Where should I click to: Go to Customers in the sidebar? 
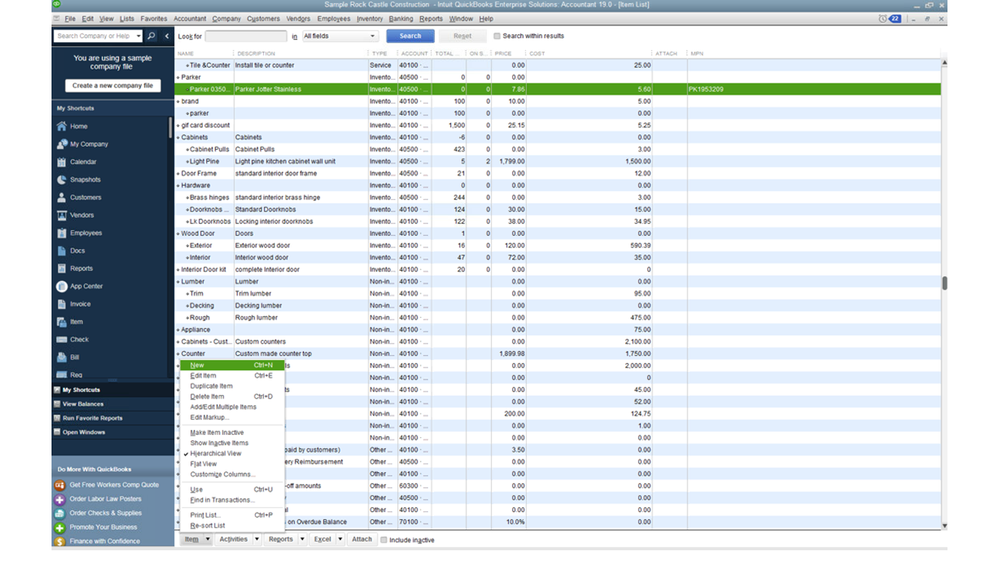[x=85, y=197]
